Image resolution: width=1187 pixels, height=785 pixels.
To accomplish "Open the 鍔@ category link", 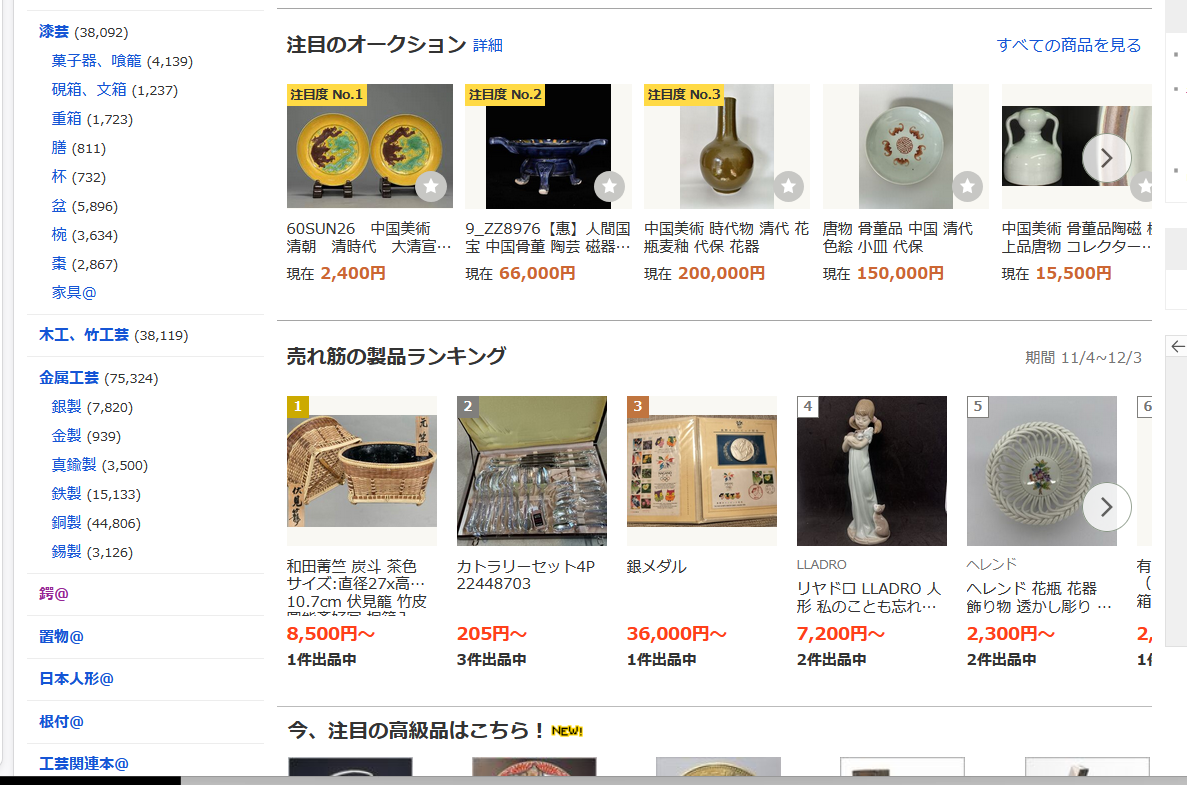I will 54,593.
